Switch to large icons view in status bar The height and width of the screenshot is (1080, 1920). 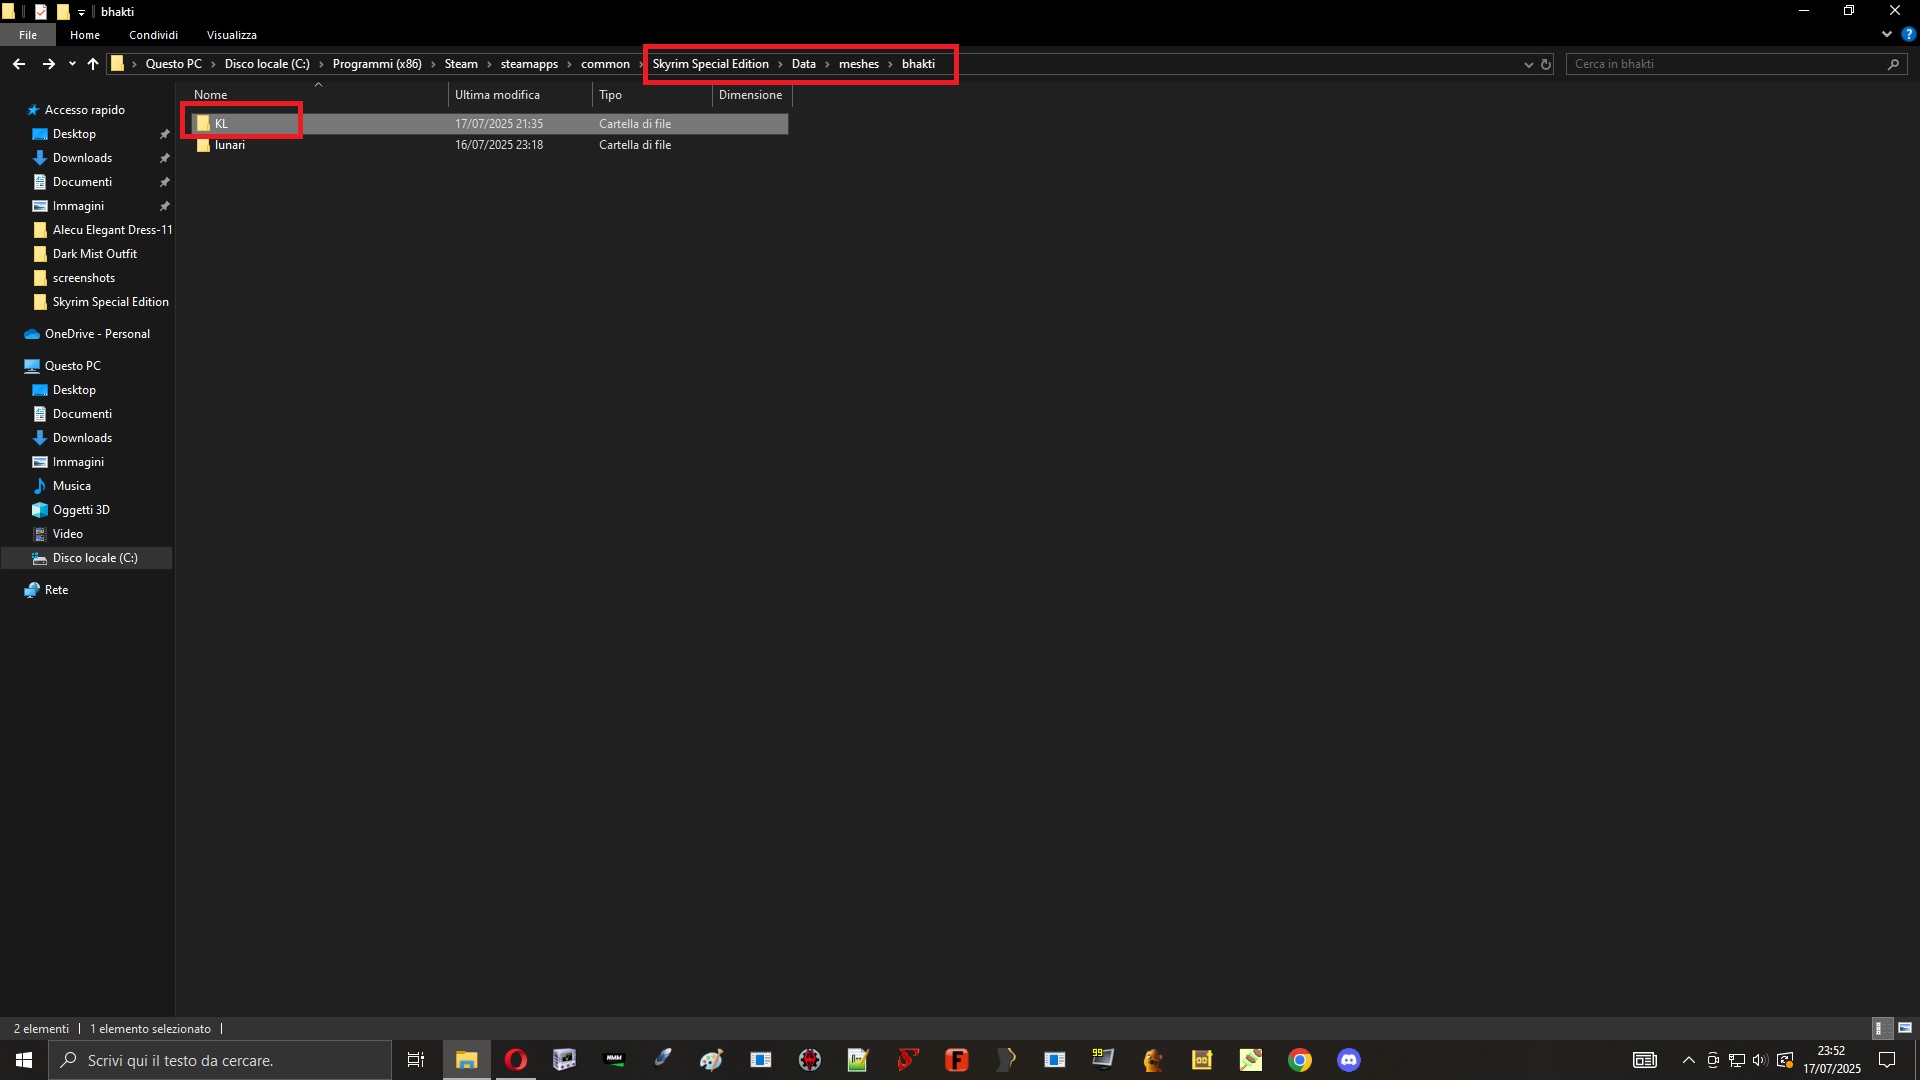coord(1905,1028)
